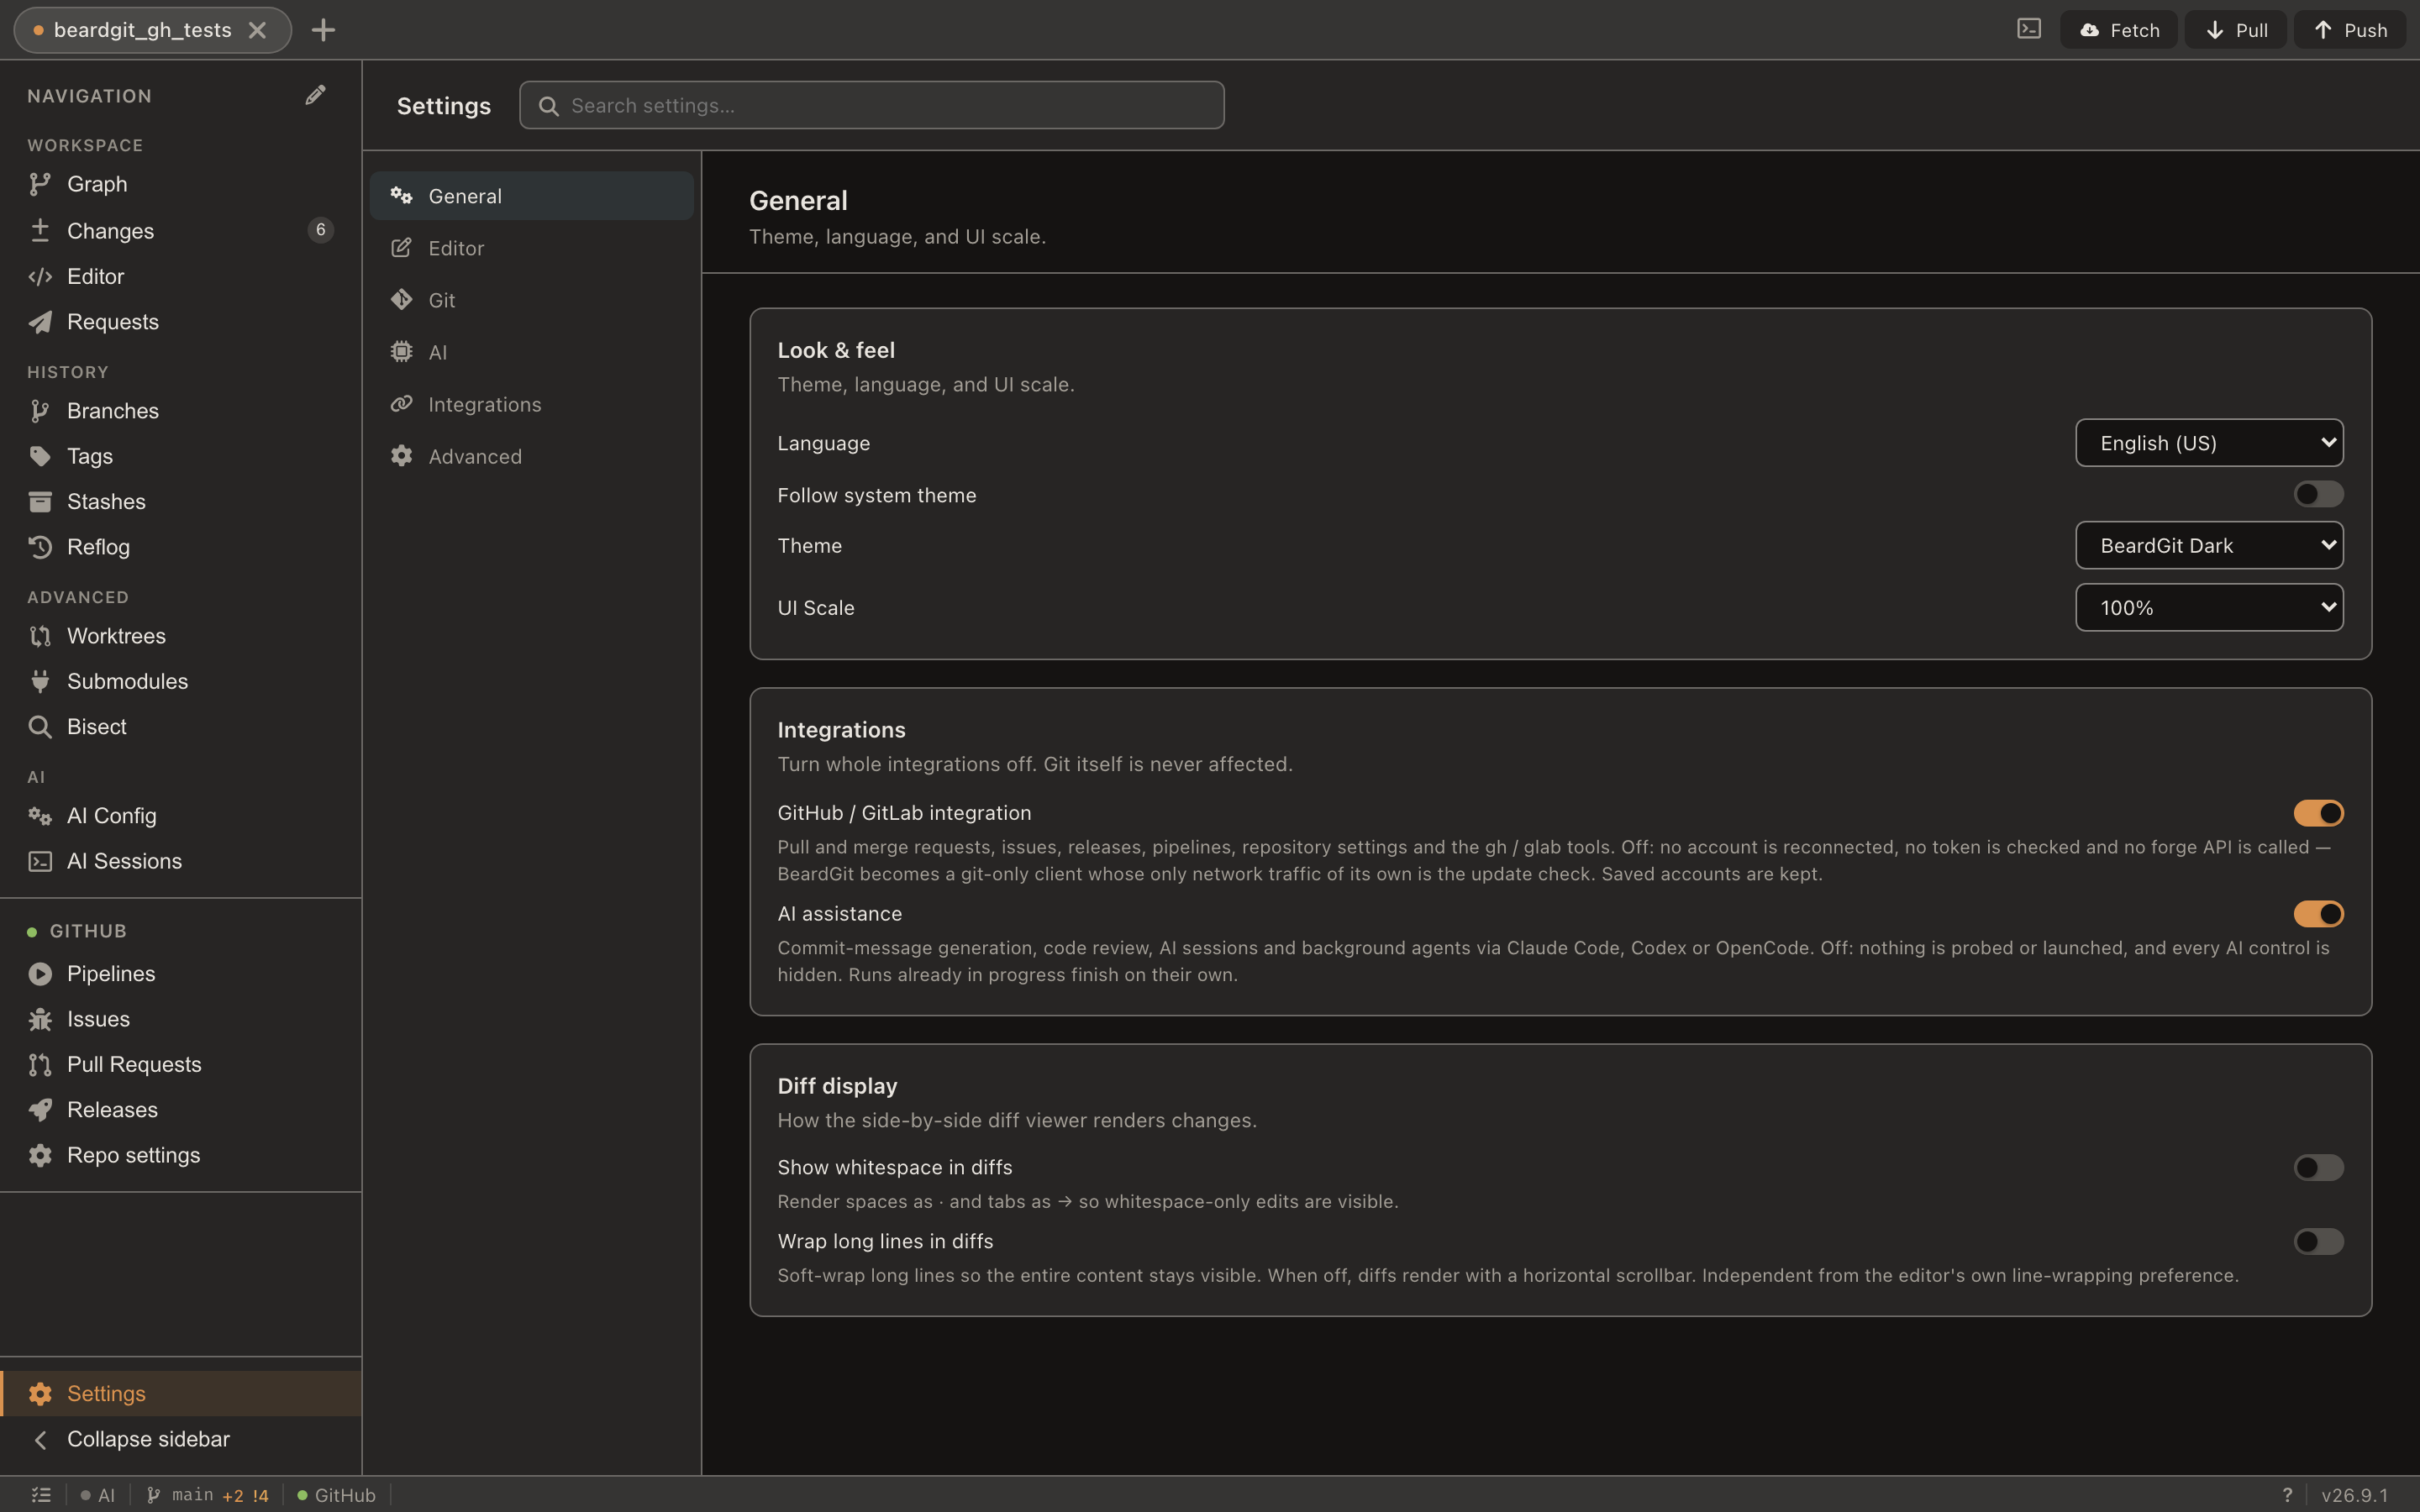Click the AI status indicator in status bar
2420x1512 pixels.
(x=98, y=1495)
